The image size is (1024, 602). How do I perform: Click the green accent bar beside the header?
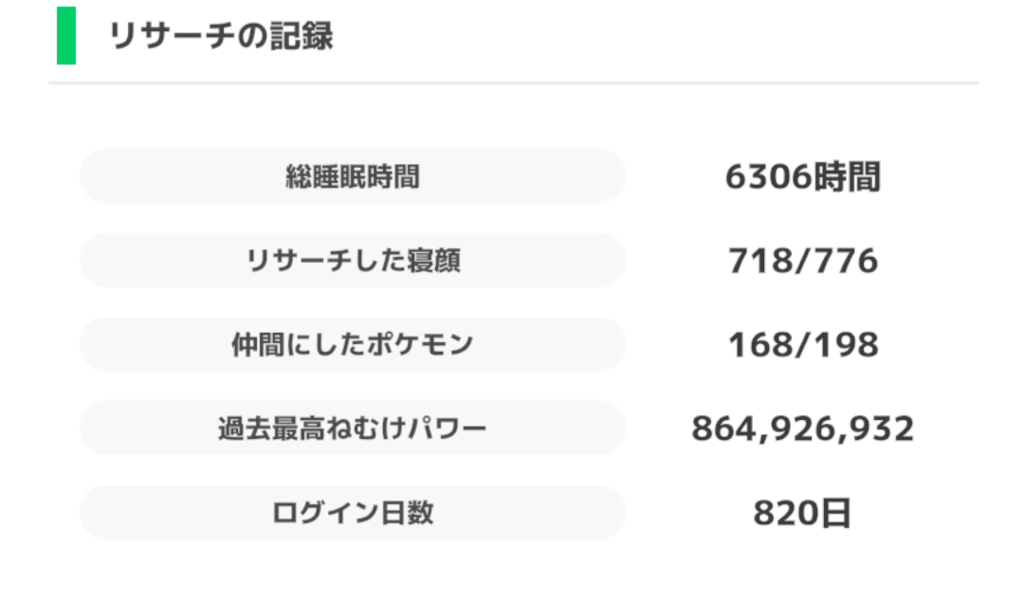(66, 36)
